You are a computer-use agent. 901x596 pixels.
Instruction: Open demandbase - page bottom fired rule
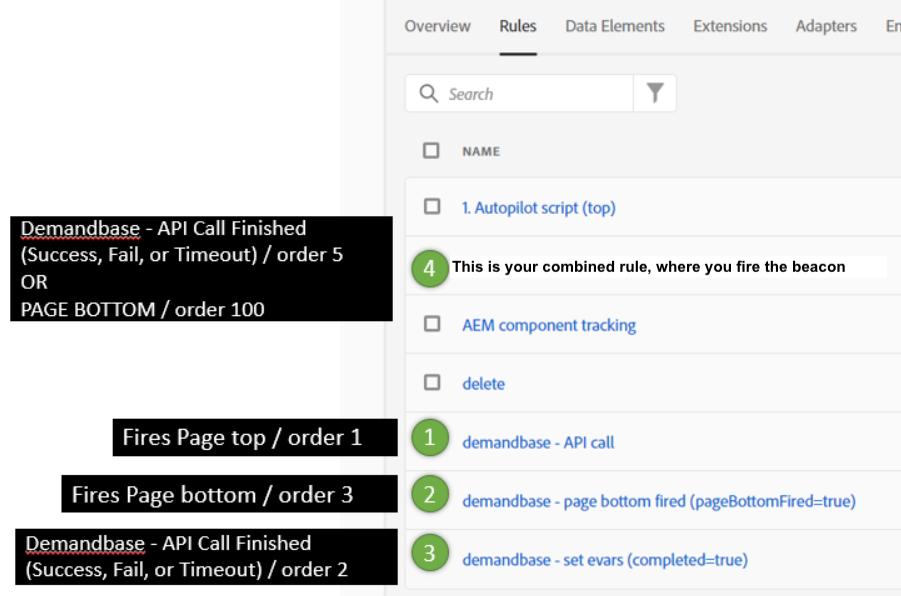[x=659, y=501]
